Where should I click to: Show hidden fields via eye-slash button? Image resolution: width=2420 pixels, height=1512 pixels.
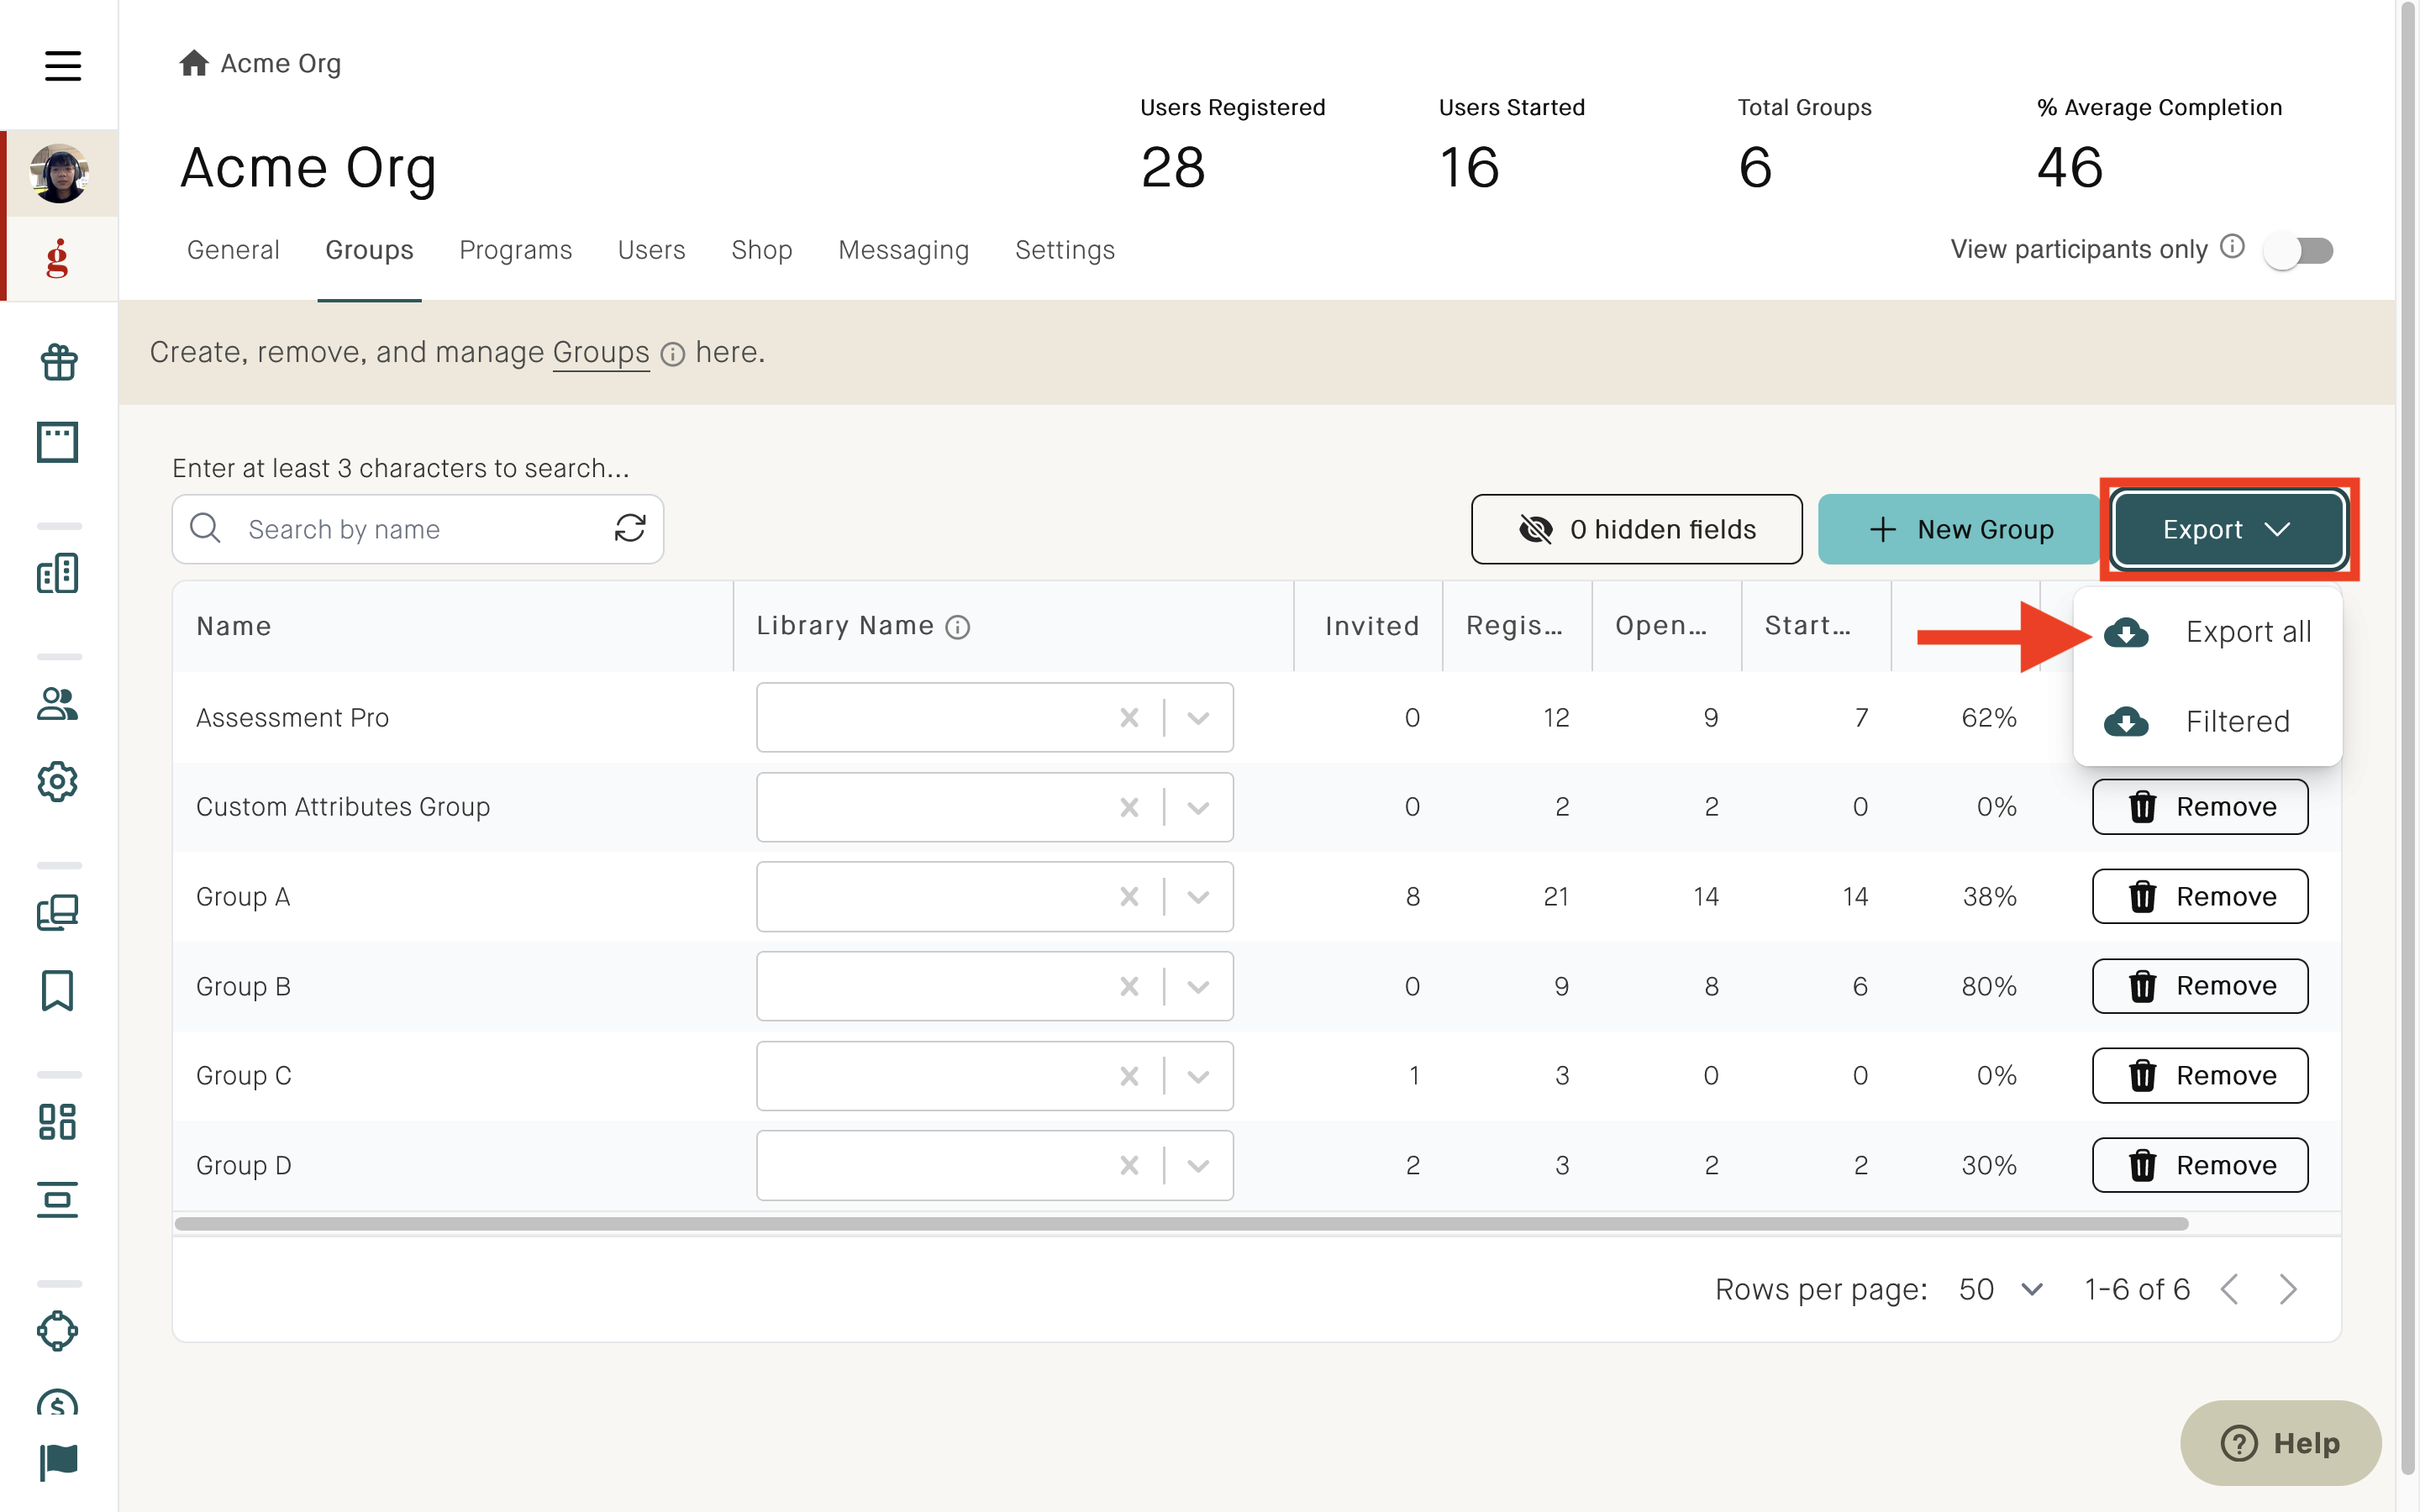point(1636,529)
